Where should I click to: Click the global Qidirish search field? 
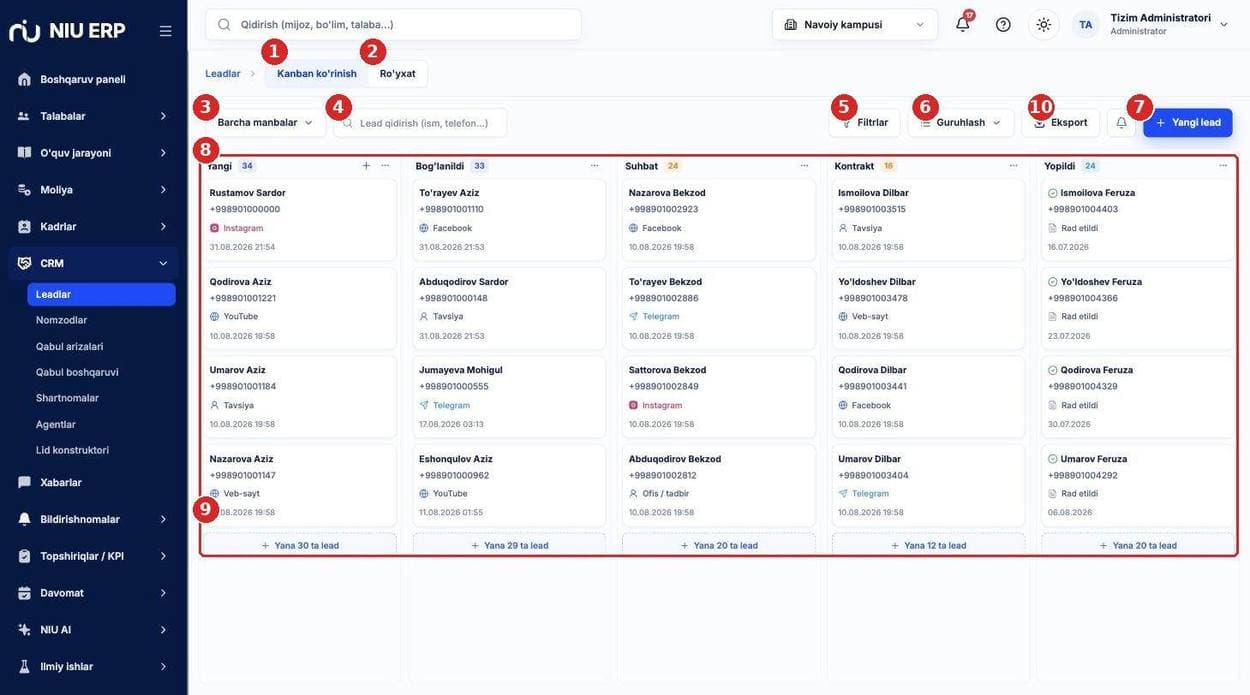pyautogui.click(x=393, y=24)
